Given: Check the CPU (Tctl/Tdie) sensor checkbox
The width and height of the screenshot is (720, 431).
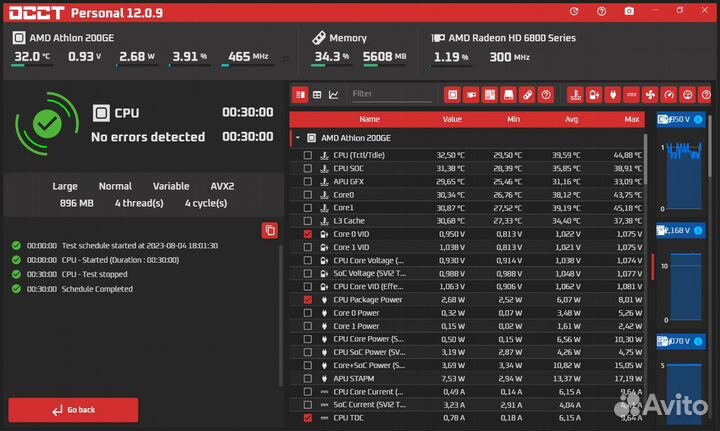Looking at the screenshot, I should pyautogui.click(x=308, y=155).
